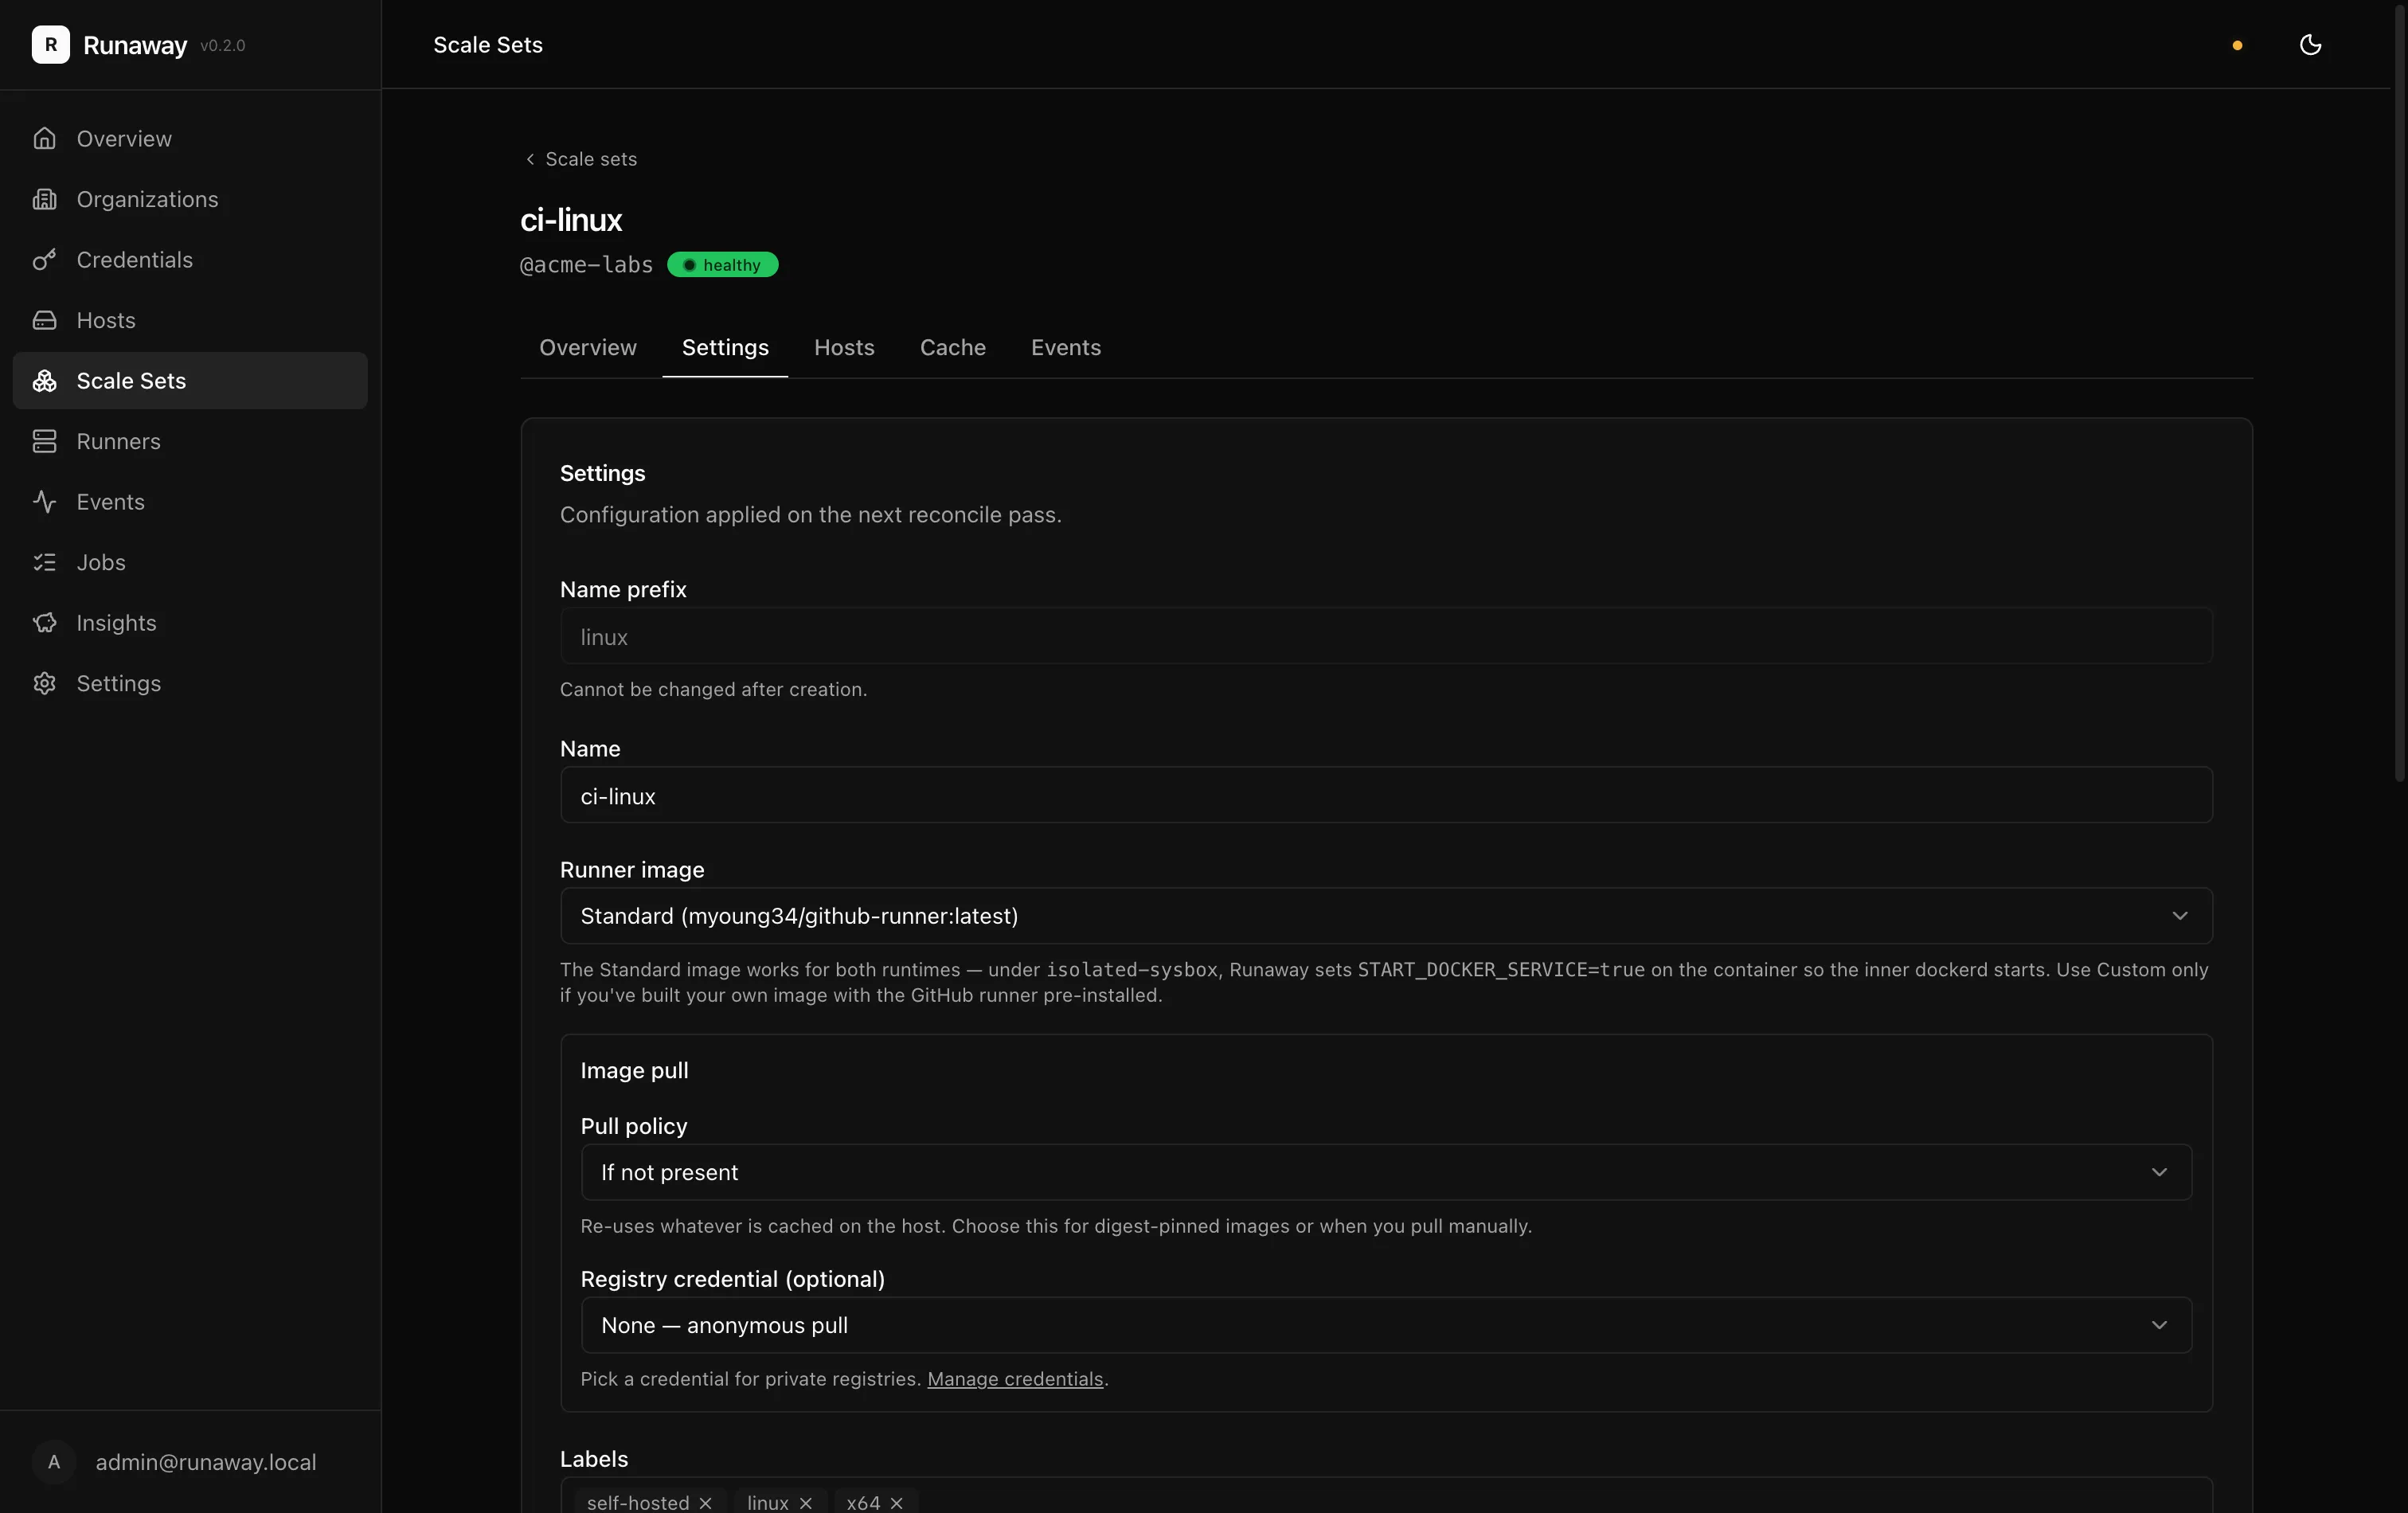This screenshot has width=2408, height=1513.
Task: Open the Pull policy dropdown
Action: tap(1386, 1172)
